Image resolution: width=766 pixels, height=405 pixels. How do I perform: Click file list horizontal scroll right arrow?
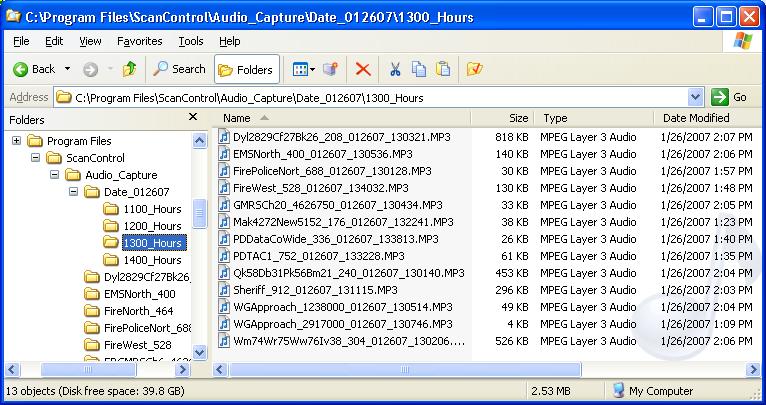(754, 370)
